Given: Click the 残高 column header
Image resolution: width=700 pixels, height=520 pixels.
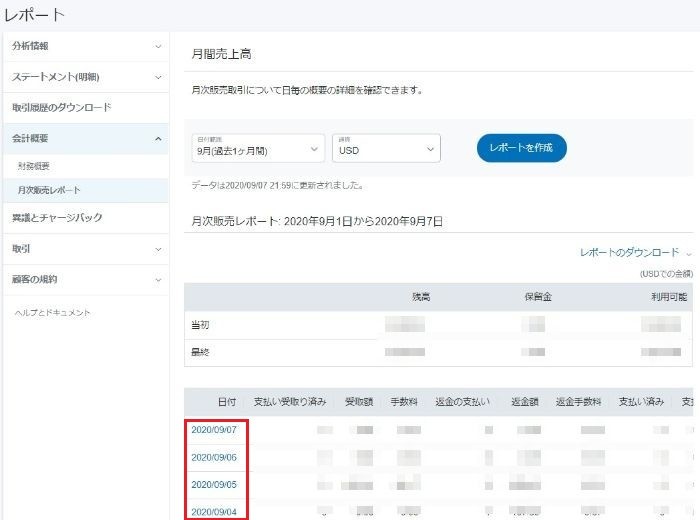Looking at the screenshot, I should coord(421,297).
